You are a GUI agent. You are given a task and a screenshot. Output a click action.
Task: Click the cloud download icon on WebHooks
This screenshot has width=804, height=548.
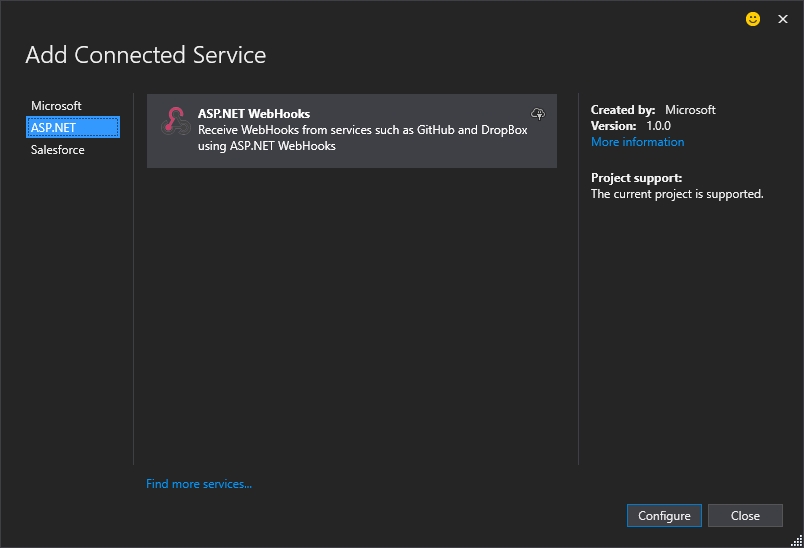tap(538, 114)
